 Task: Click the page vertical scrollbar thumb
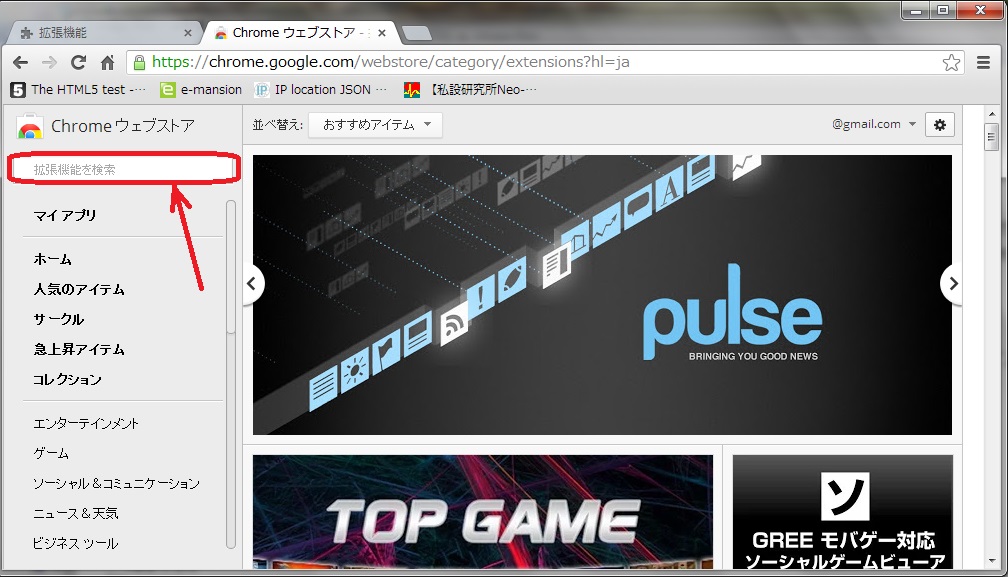click(x=991, y=137)
